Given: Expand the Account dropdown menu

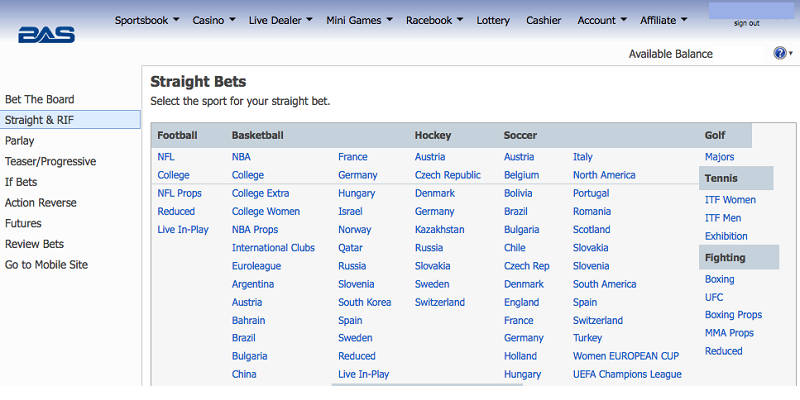Looking at the screenshot, I should coord(602,20).
